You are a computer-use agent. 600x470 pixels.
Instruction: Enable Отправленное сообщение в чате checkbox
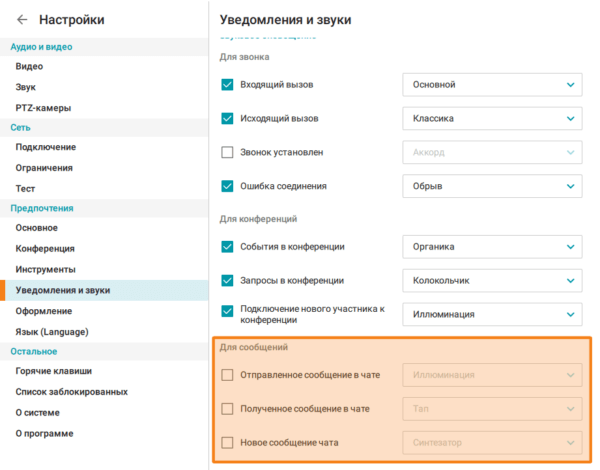(227, 375)
